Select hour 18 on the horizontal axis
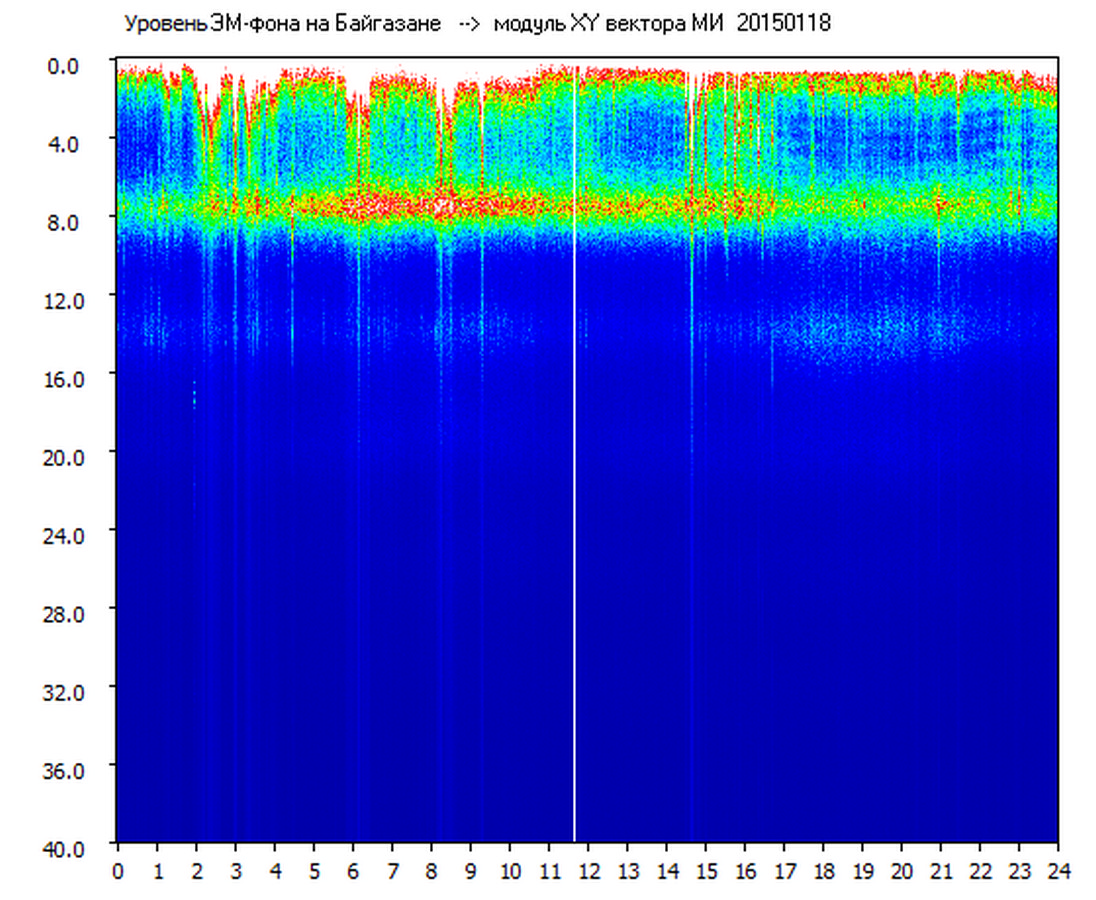1096x900 pixels. [x=824, y=871]
